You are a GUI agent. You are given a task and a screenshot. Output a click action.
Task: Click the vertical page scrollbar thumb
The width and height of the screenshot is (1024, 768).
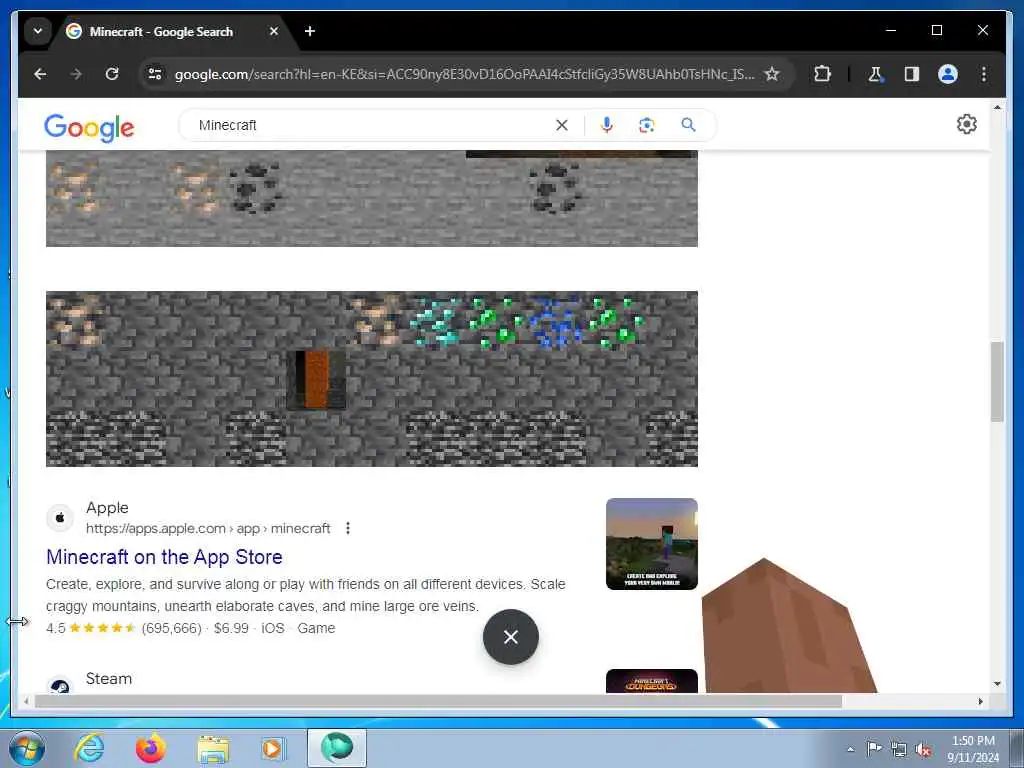tap(997, 381)
